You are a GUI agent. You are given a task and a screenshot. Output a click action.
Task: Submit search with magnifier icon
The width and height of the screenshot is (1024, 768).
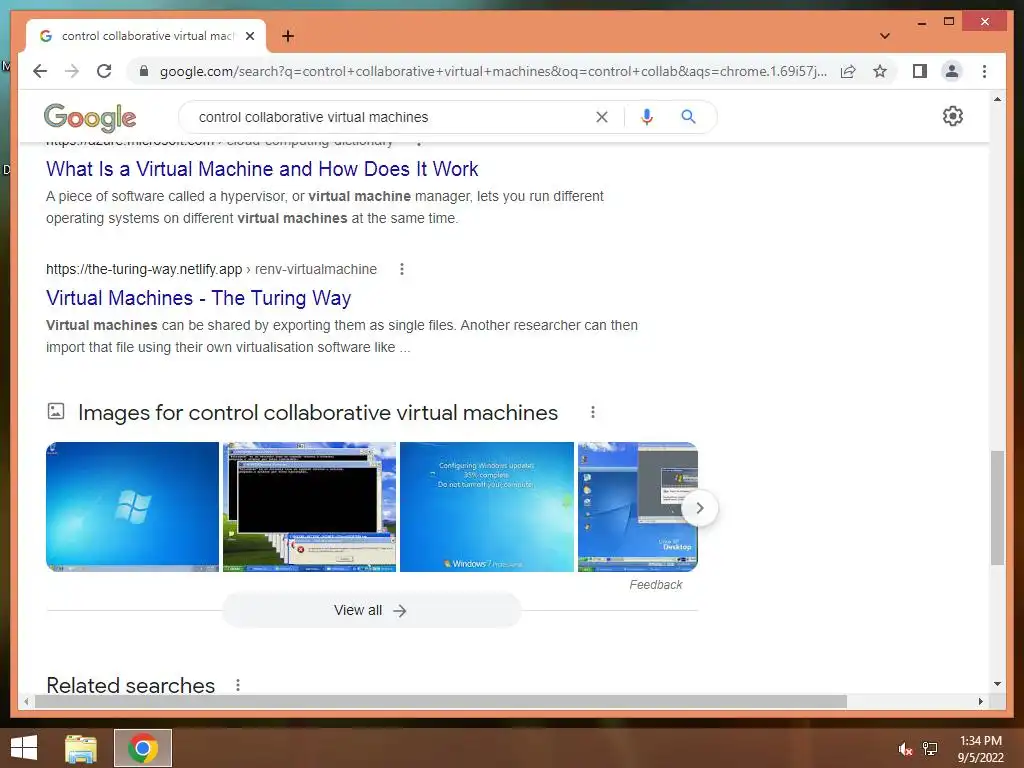[688, 117]
